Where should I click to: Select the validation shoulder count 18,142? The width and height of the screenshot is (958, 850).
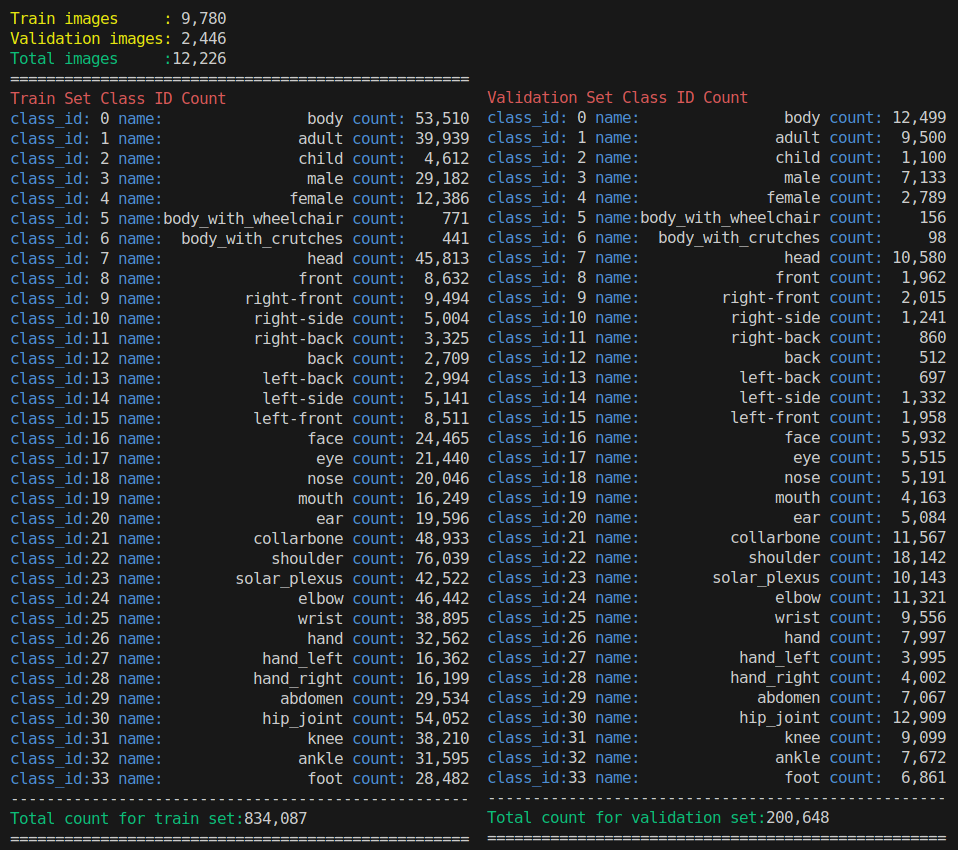(x=920, y=558)
